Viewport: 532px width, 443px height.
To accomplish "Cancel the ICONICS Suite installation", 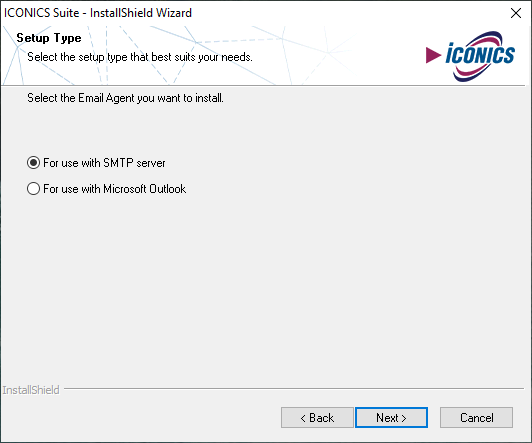I will click(476, 418).
